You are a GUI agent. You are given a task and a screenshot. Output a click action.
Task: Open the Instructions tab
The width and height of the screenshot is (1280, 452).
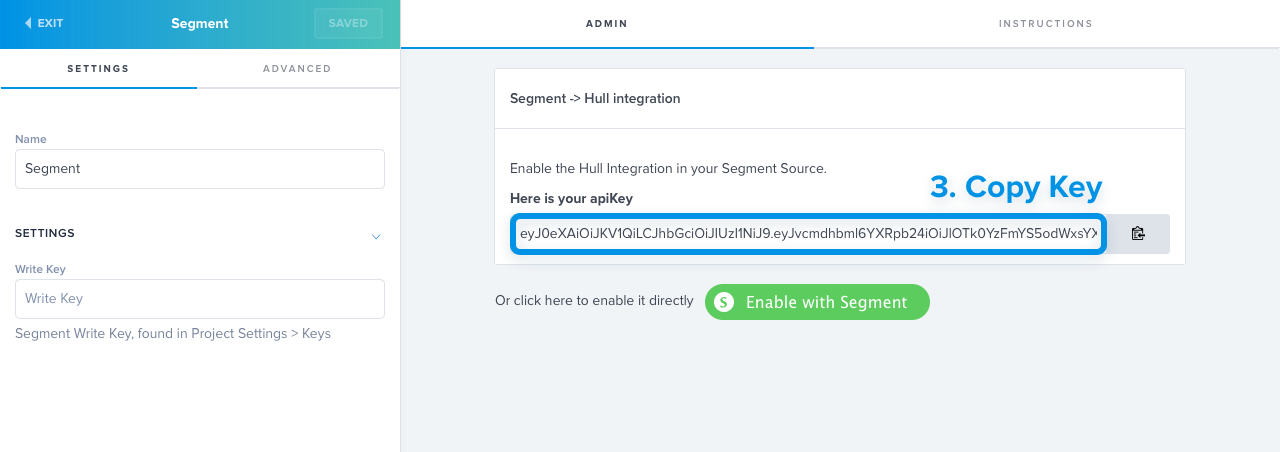(x=1046, y=24)
